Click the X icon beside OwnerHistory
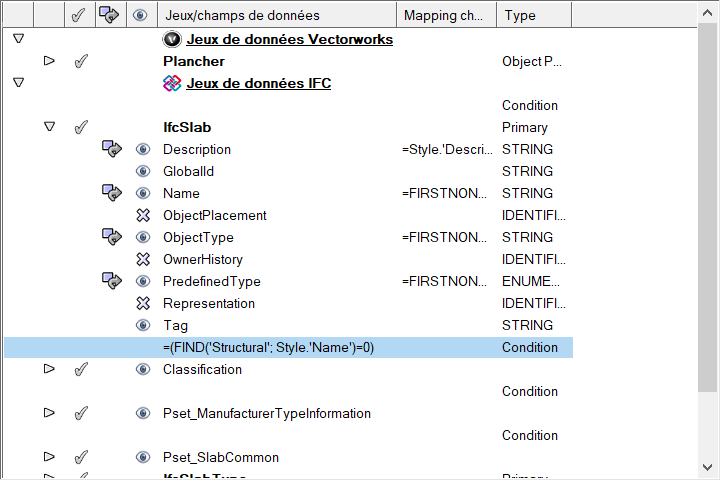Screen dimensions: 720x480 (143, 259)
